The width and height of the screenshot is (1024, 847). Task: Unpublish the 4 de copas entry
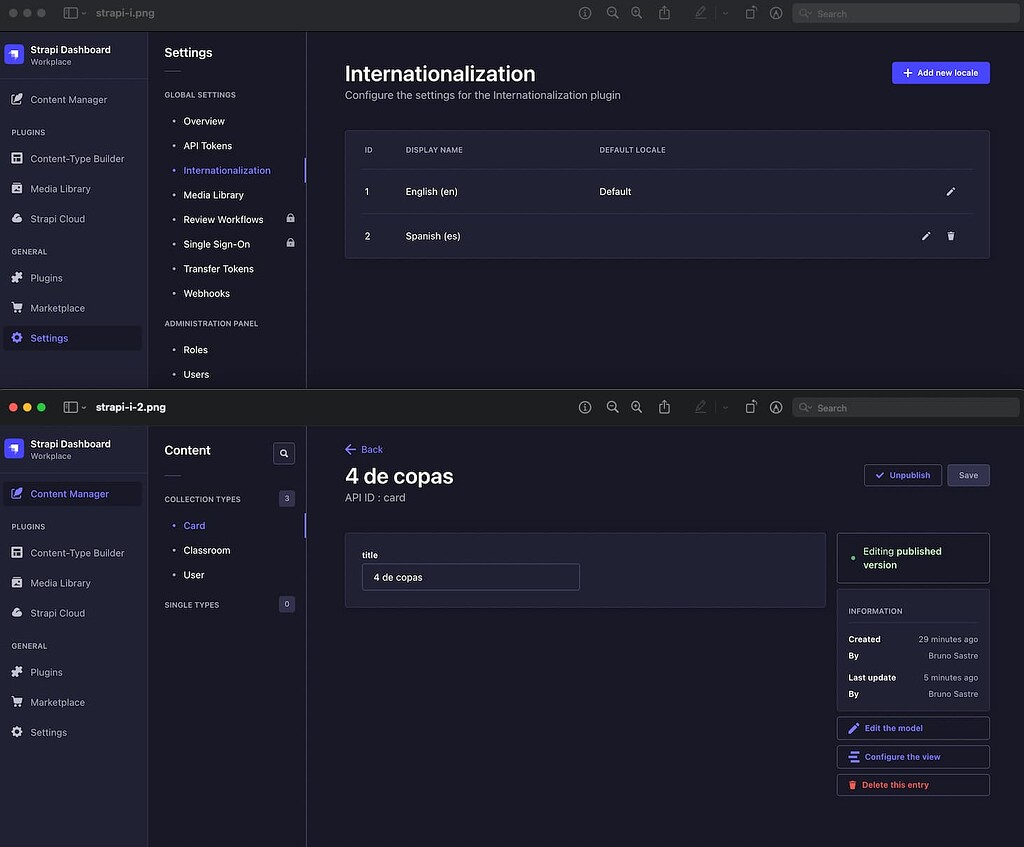click(x=902, y=475)
